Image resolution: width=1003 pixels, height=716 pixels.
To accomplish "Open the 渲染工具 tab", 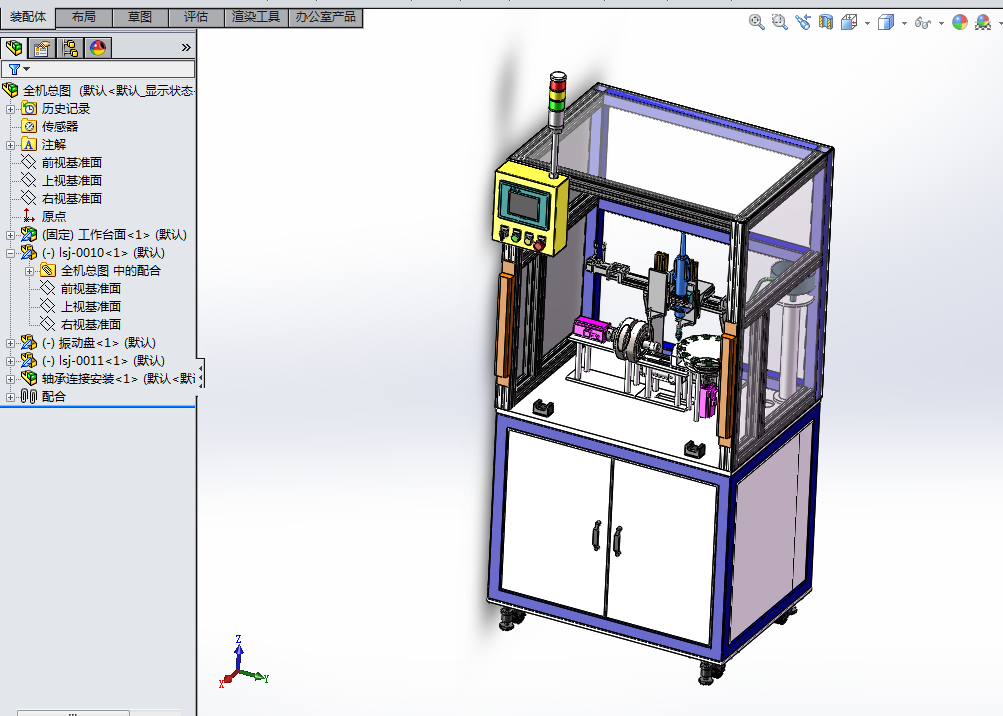I will coord(257,17).
